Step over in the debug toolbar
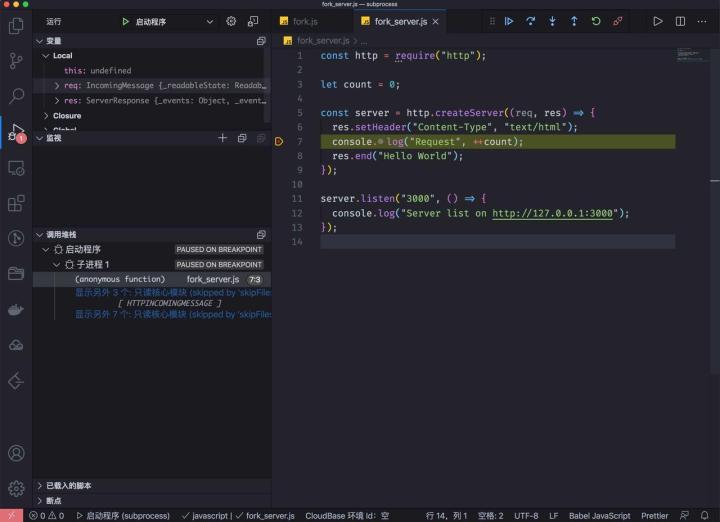This screenshot has width=720, height=522. coord(530,20)
